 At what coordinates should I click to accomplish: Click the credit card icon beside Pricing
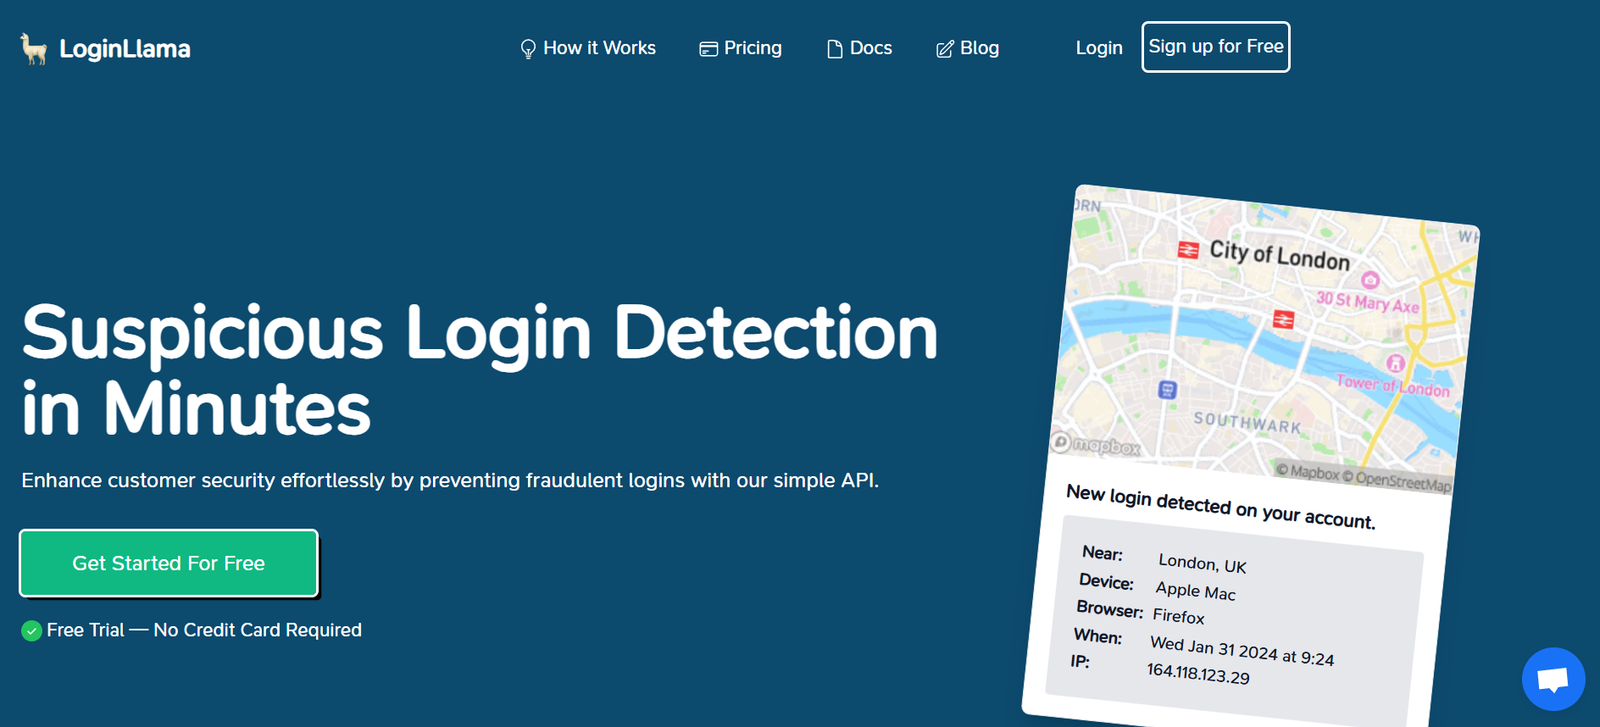point(708,49)
